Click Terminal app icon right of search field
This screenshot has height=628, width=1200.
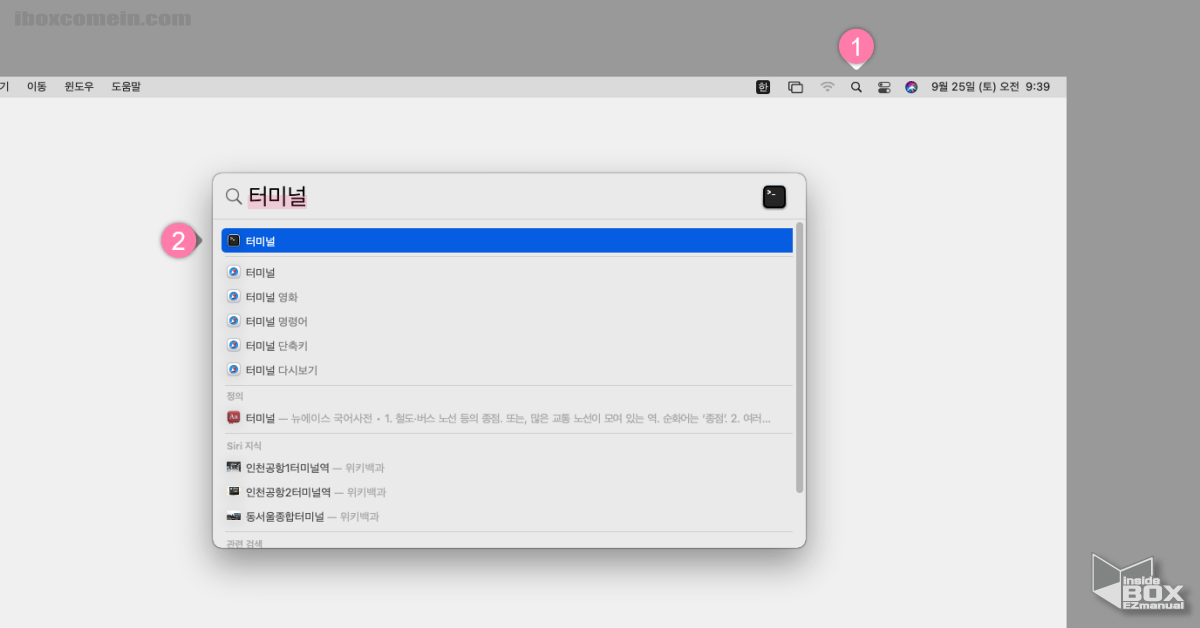click(x=774, y=197)
